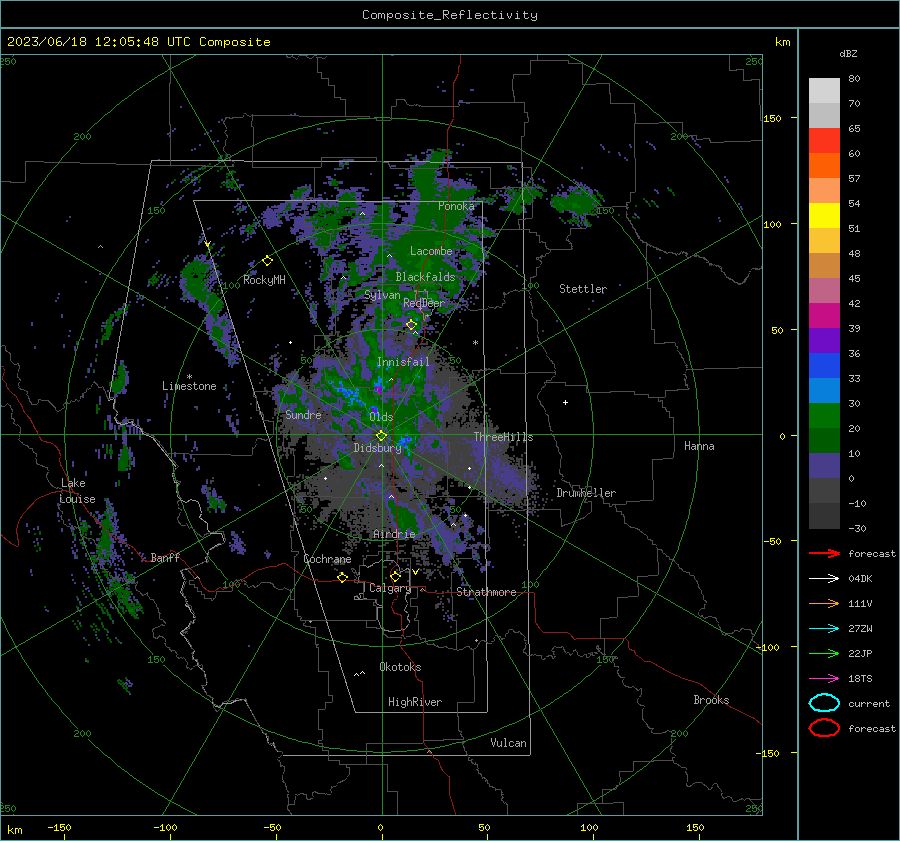Click the Blackfalds label
This screenshot has width=900, height=841.
[425, 277]
